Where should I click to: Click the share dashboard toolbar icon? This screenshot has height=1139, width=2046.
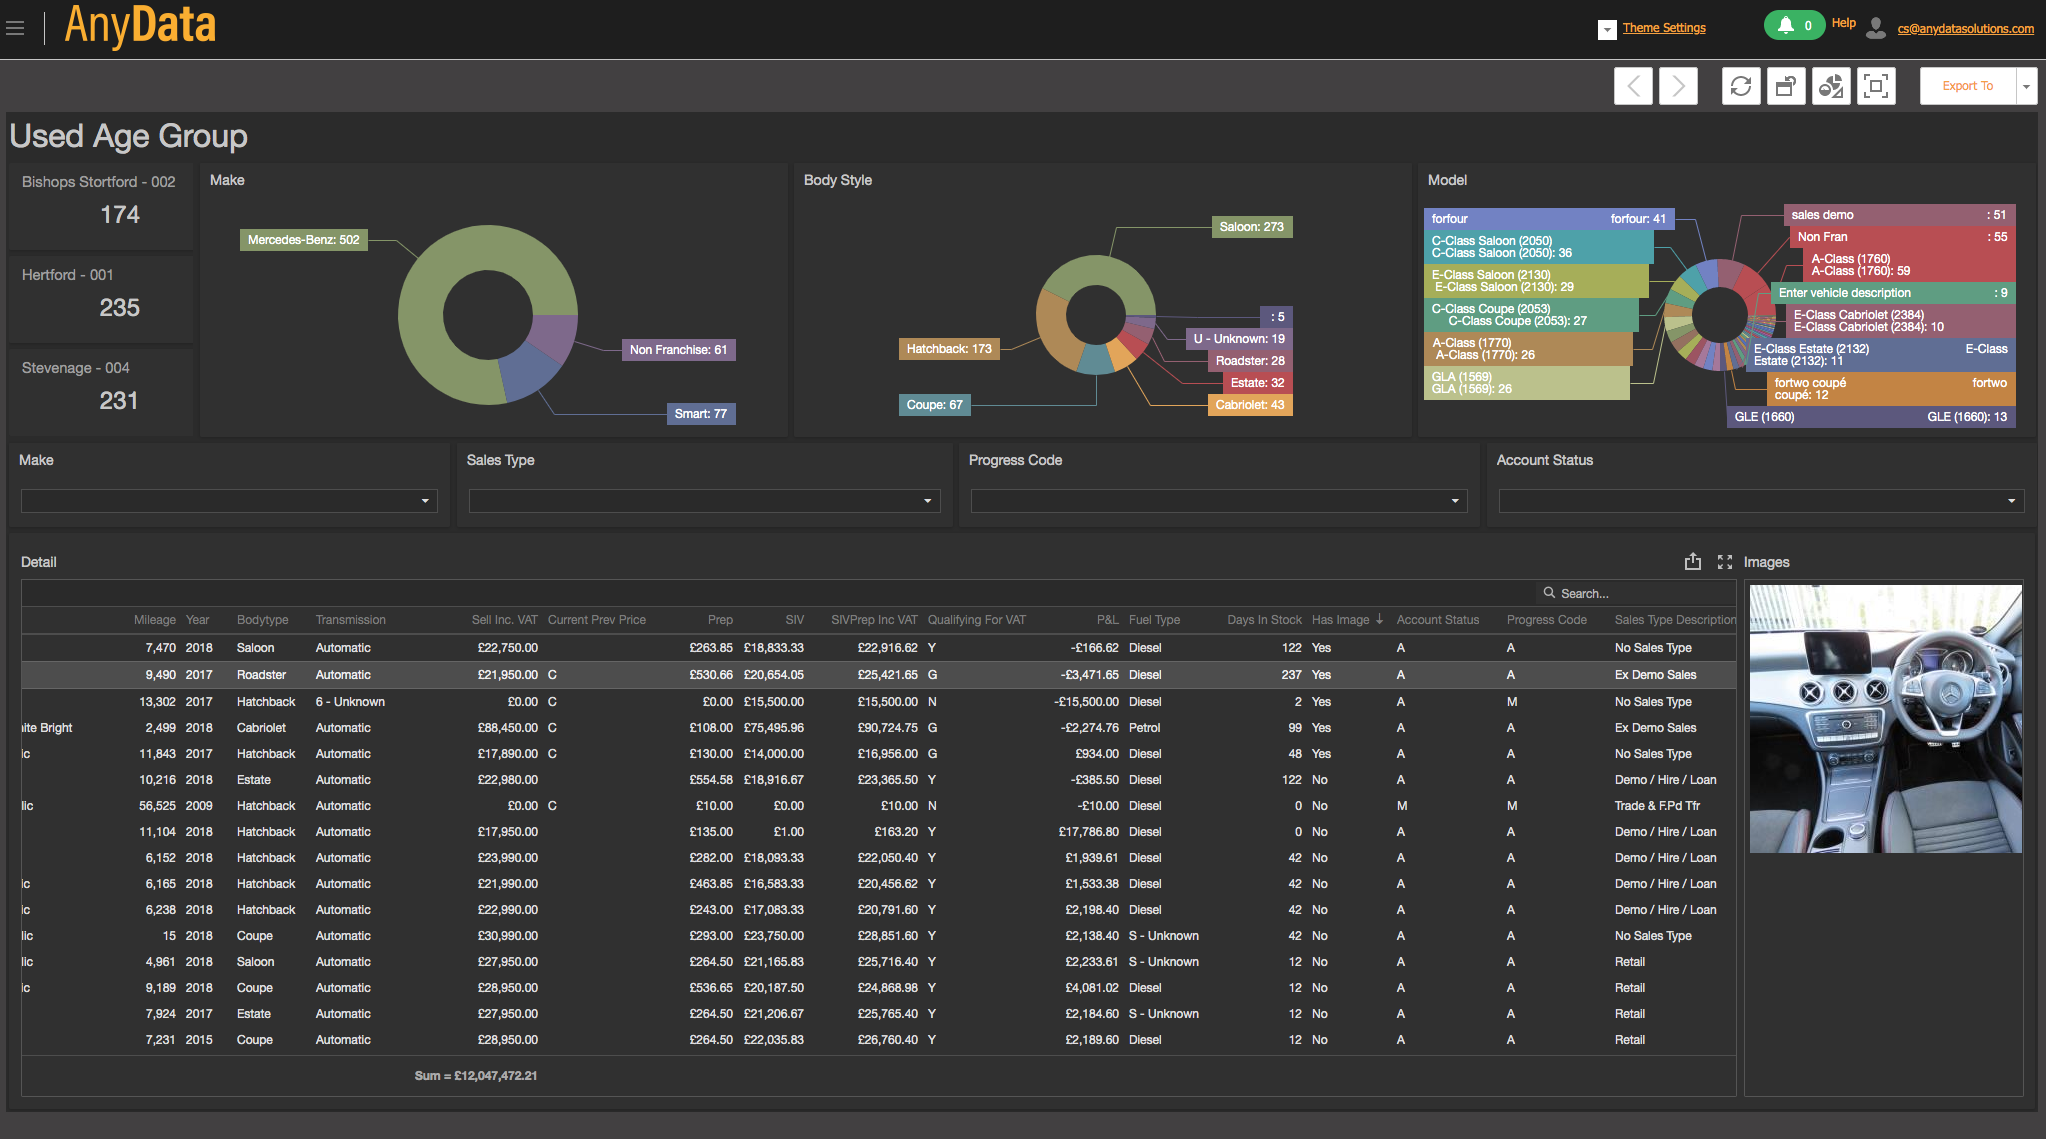(x=1786, y=86)
